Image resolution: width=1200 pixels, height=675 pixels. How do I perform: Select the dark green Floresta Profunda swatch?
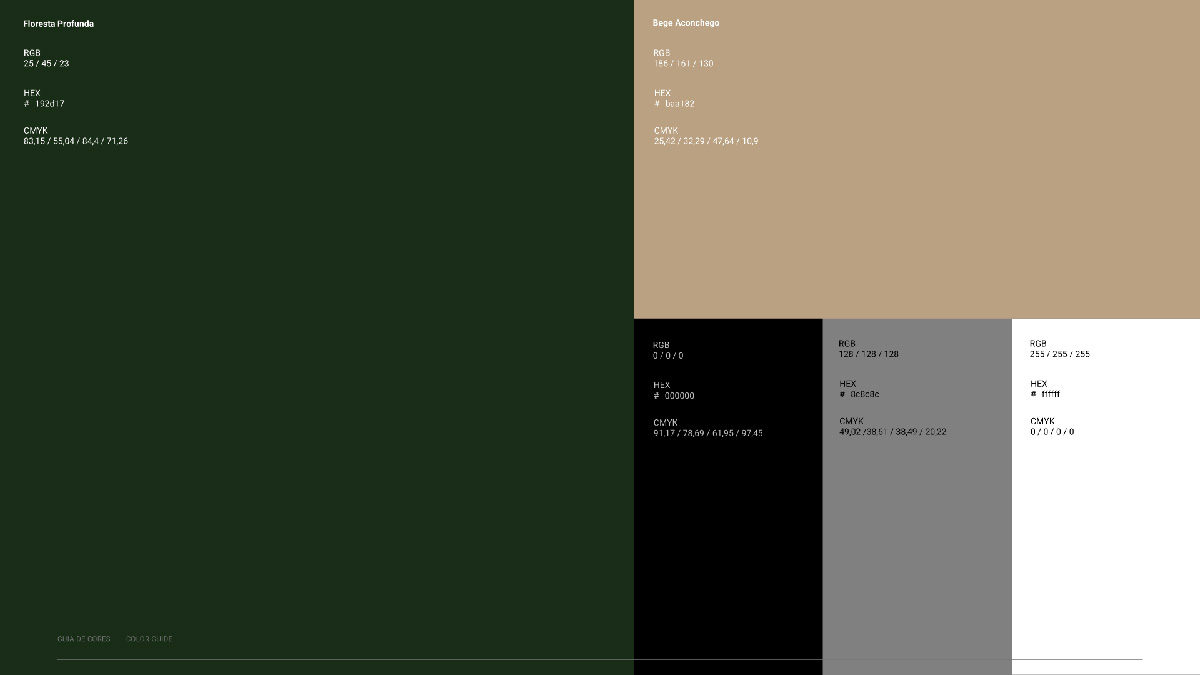pyautogui.click(x=317, y=337)
